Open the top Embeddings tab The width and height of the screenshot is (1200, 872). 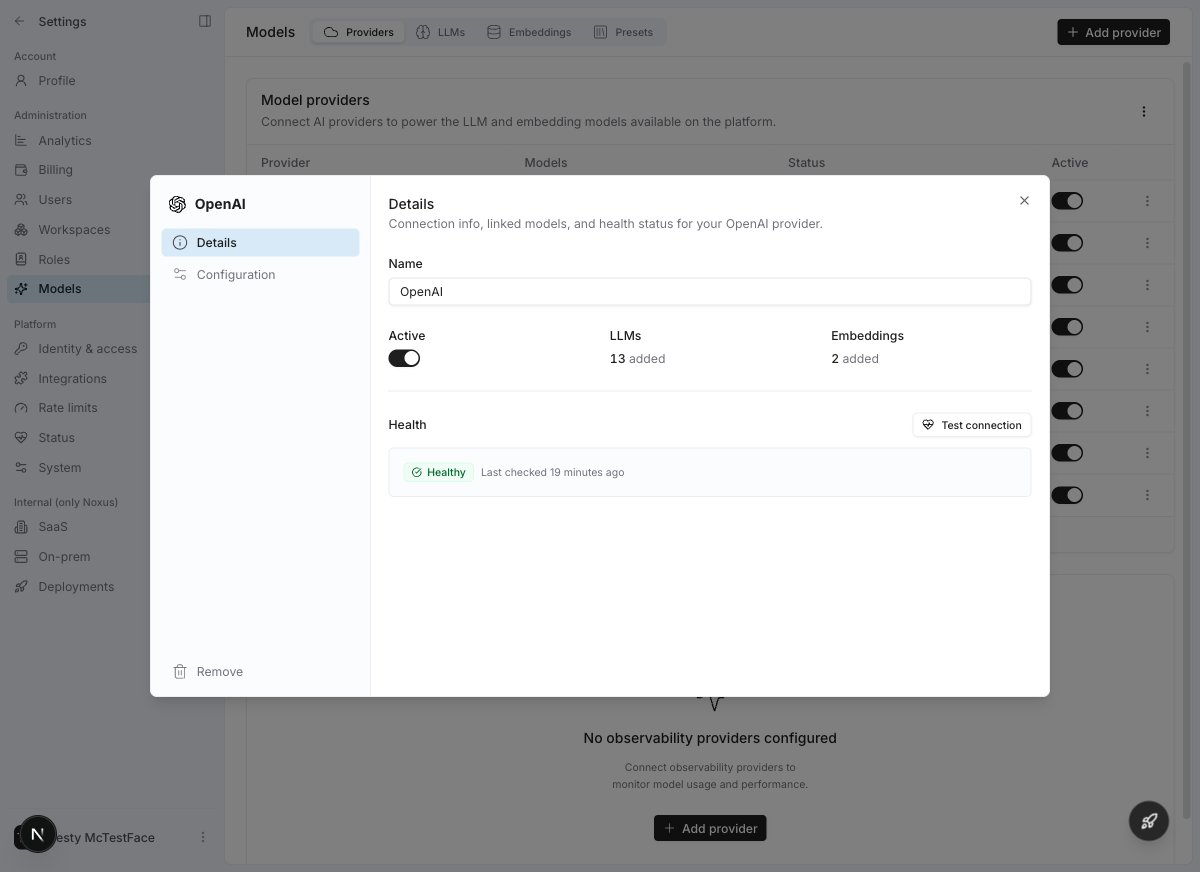pos(529,32)
